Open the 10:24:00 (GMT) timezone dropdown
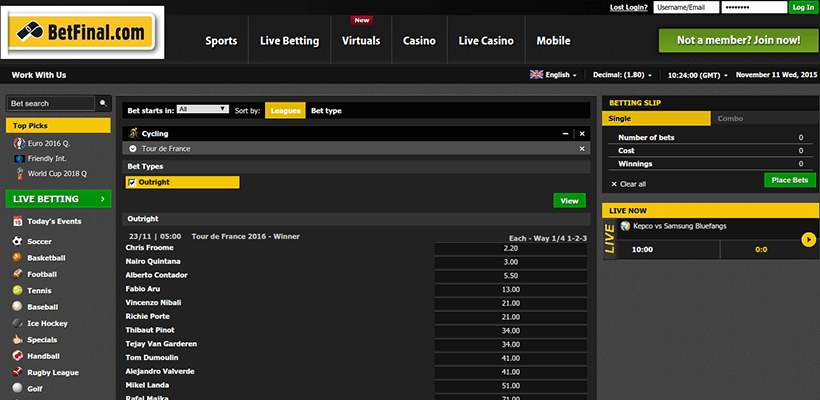 [698, 75]
